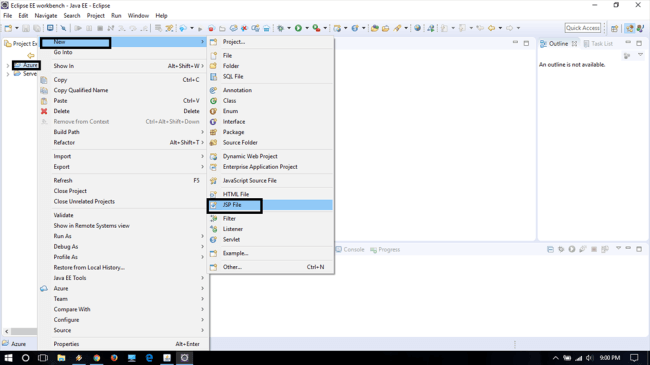Click the Project Explorer horizontal scrollbar

[24, 331]
